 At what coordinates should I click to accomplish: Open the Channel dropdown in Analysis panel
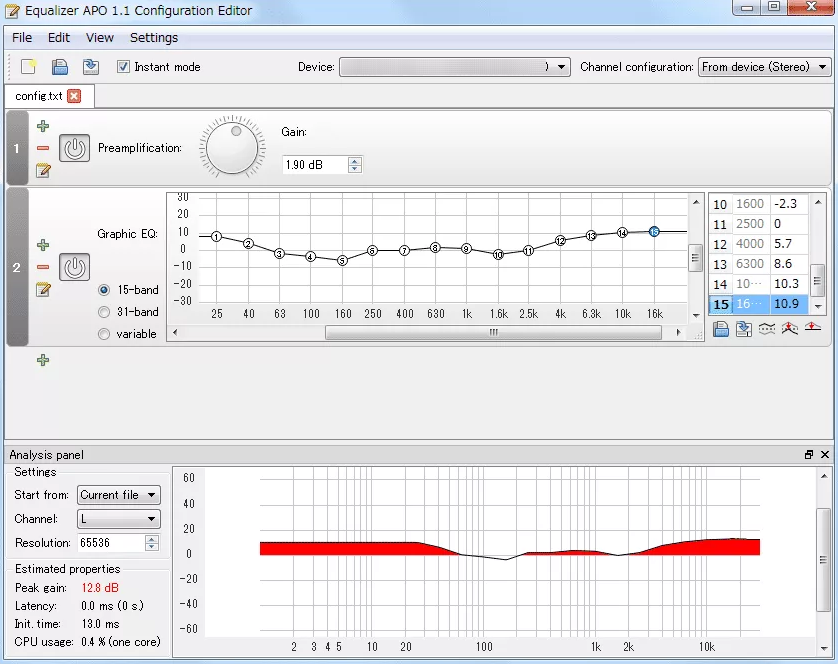click(118, 519)
